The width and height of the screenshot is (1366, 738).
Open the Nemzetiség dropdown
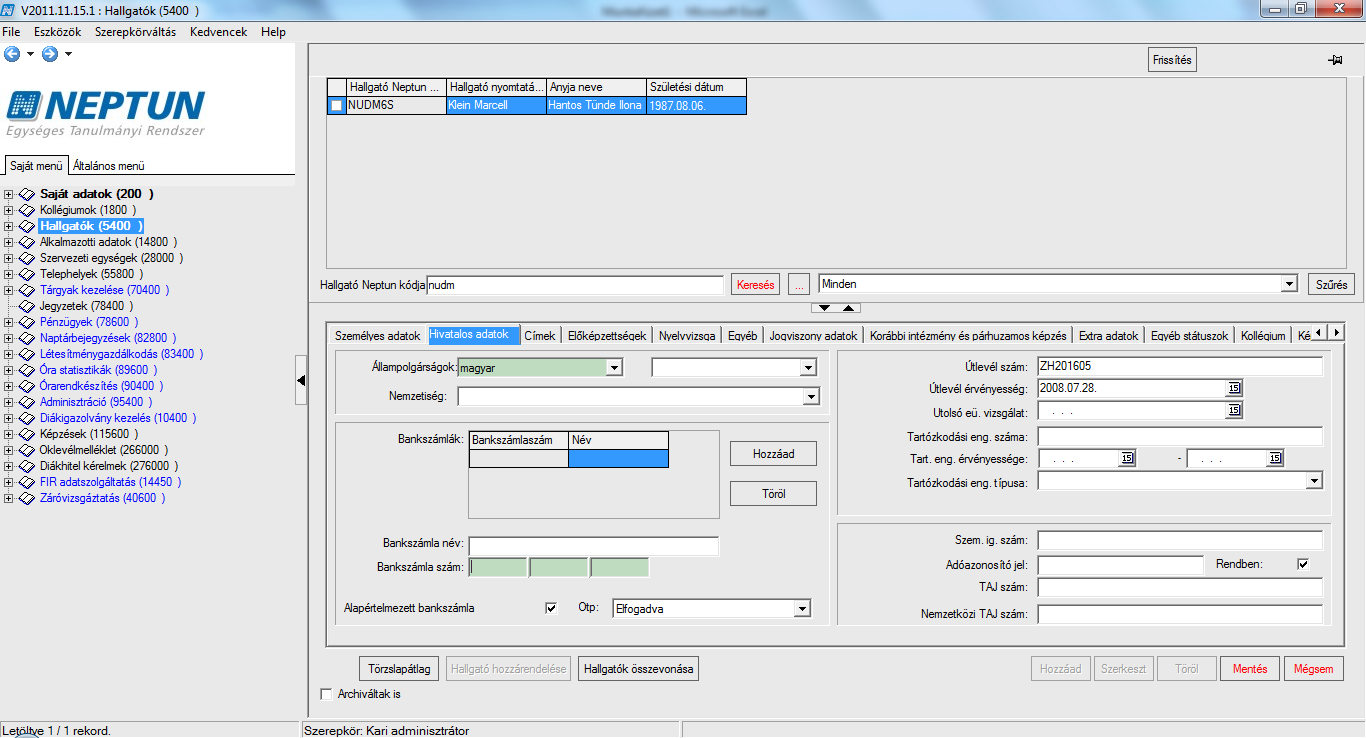[x=810, y=397]
